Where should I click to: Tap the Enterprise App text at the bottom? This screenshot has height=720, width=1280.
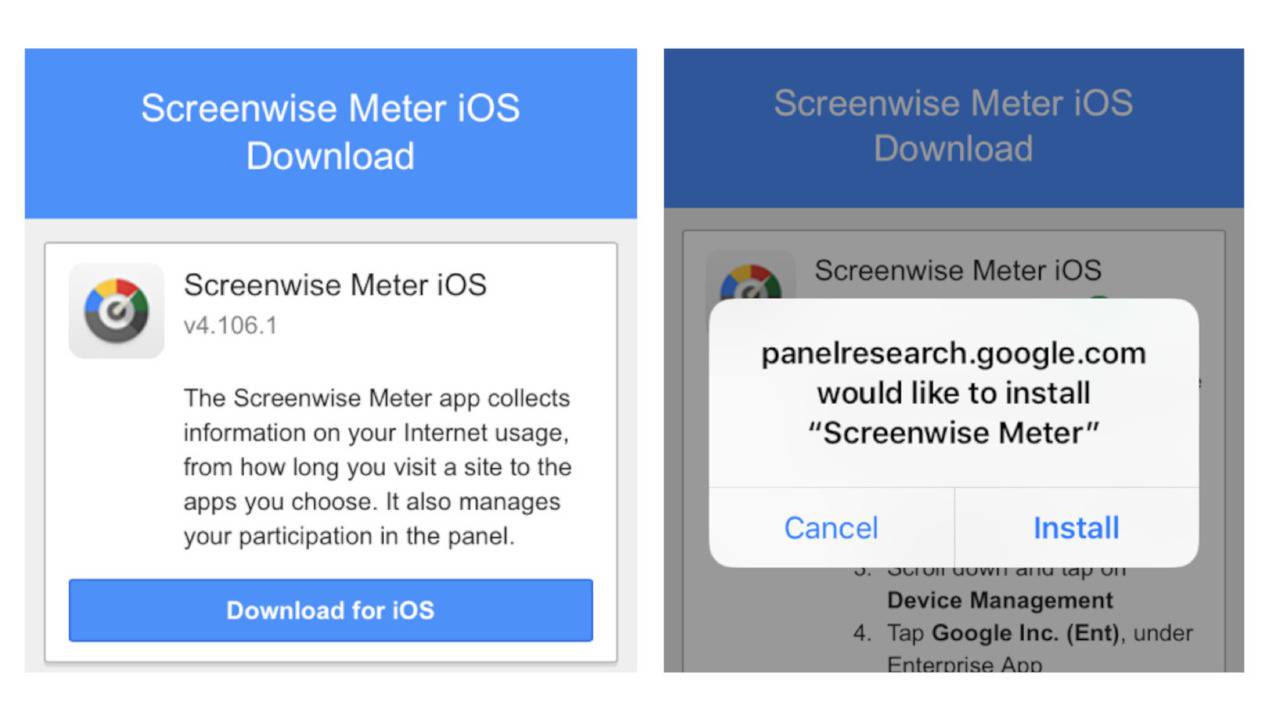click(x=964, y=663)
